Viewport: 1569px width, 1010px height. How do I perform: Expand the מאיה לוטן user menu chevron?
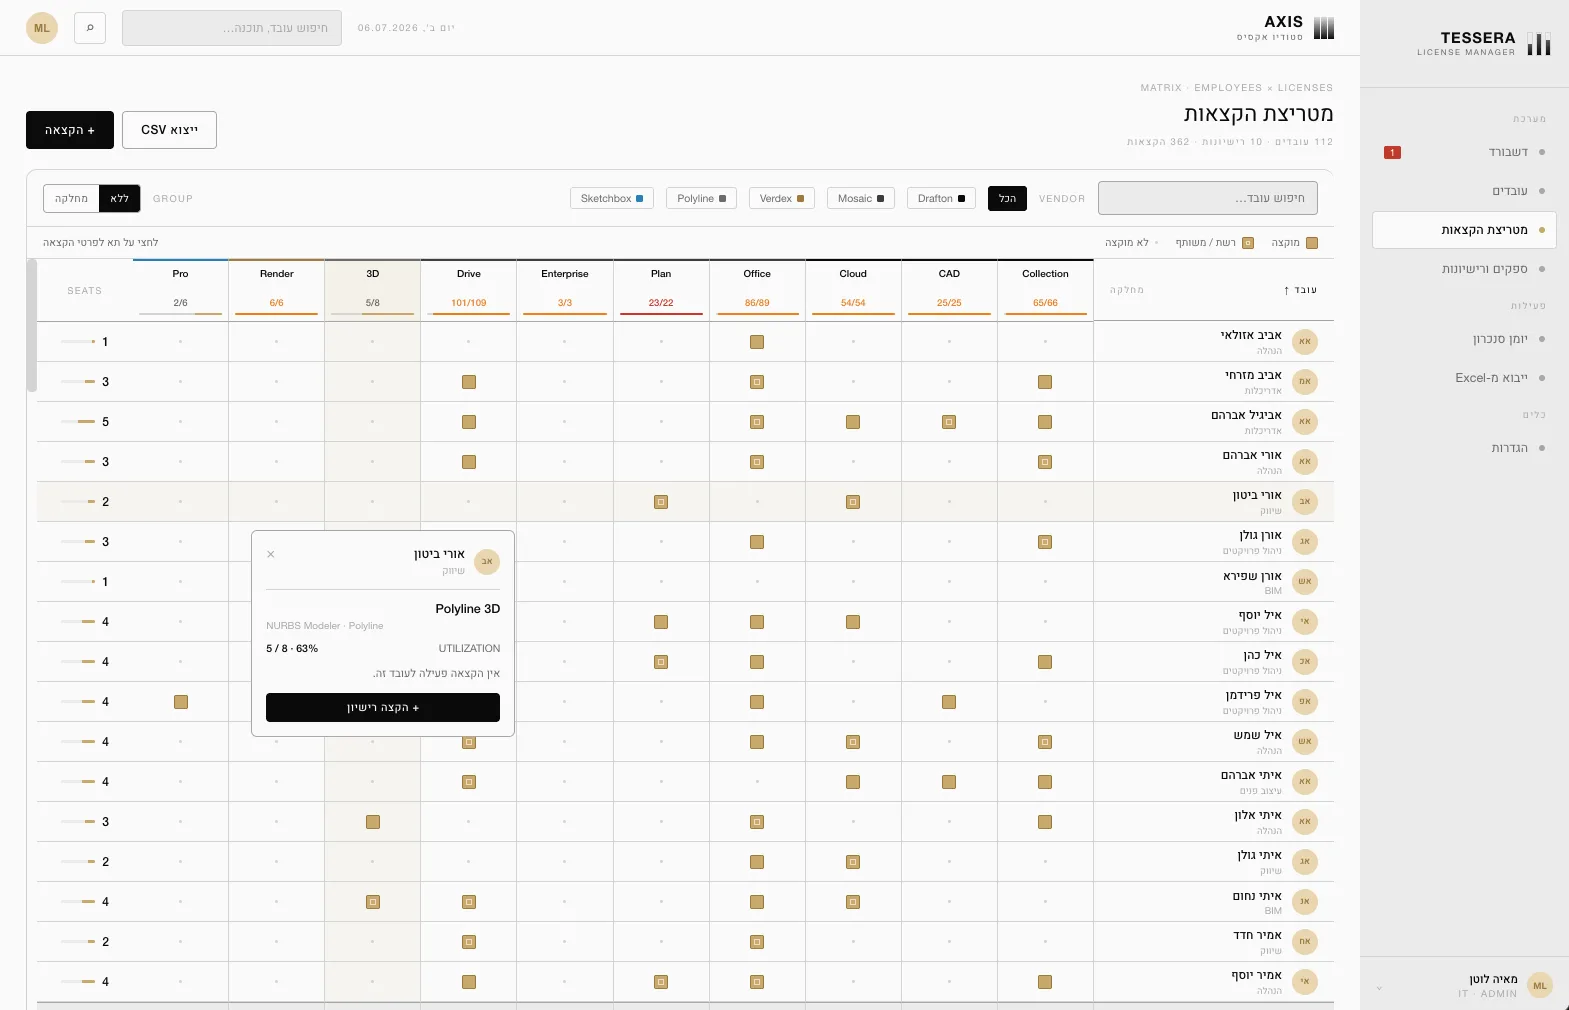[x=1379, y=988]
